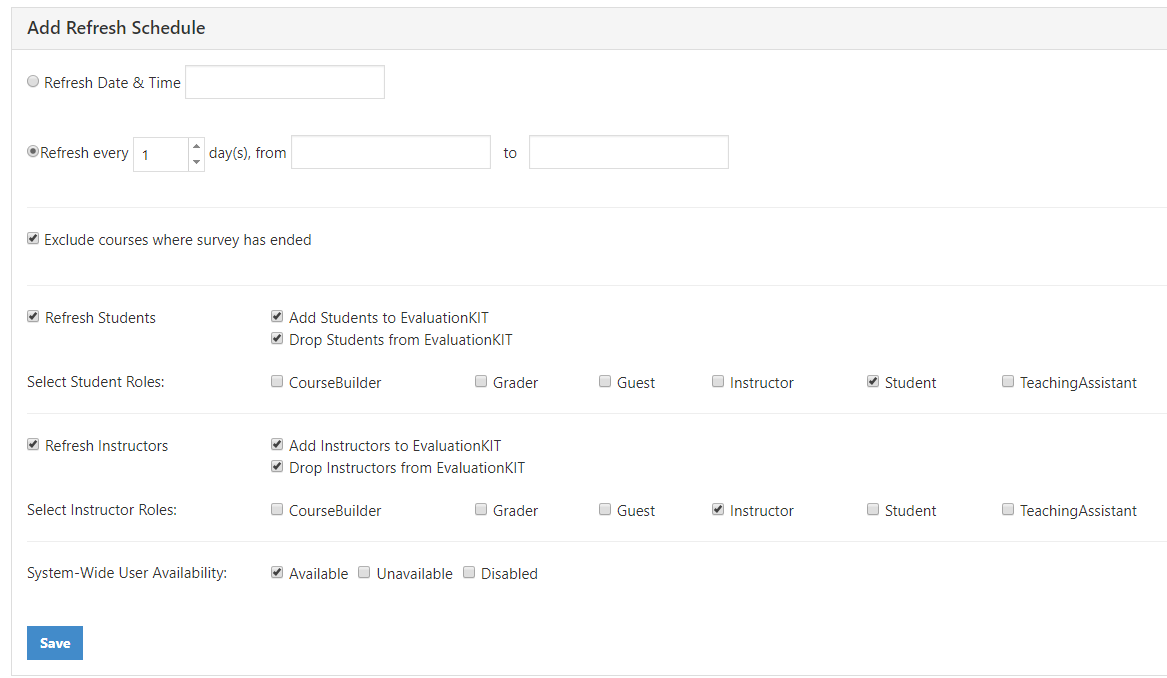Check TeachingAssistant under Student Roles
The image size is (1167, 678).
(x=1008, y=382)
